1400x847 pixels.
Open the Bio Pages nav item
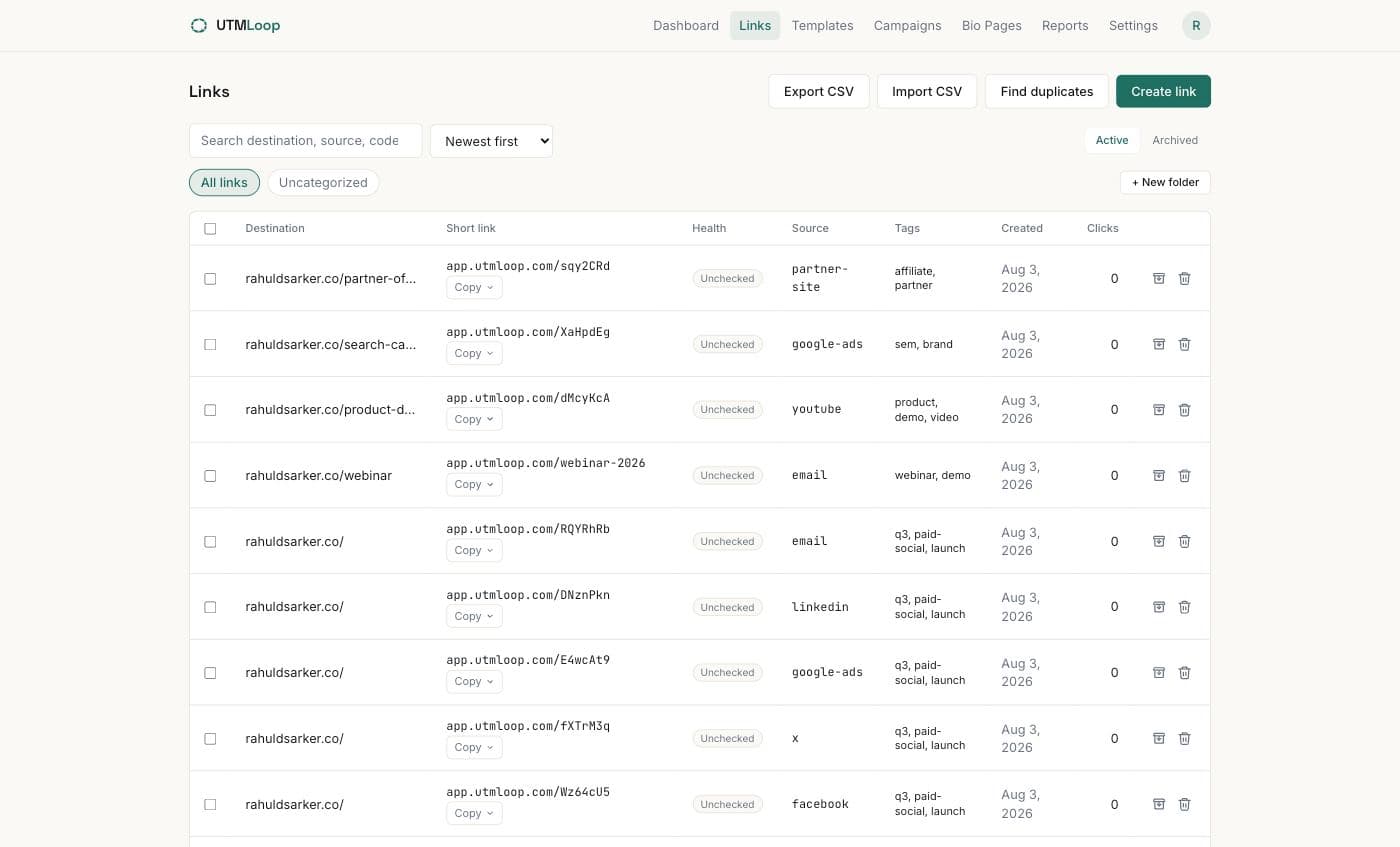click(991, 25)
